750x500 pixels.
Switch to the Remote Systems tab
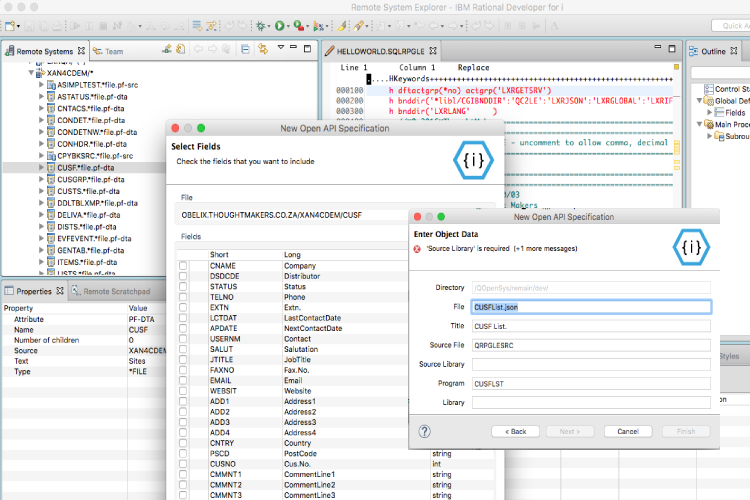pos(44,51)
